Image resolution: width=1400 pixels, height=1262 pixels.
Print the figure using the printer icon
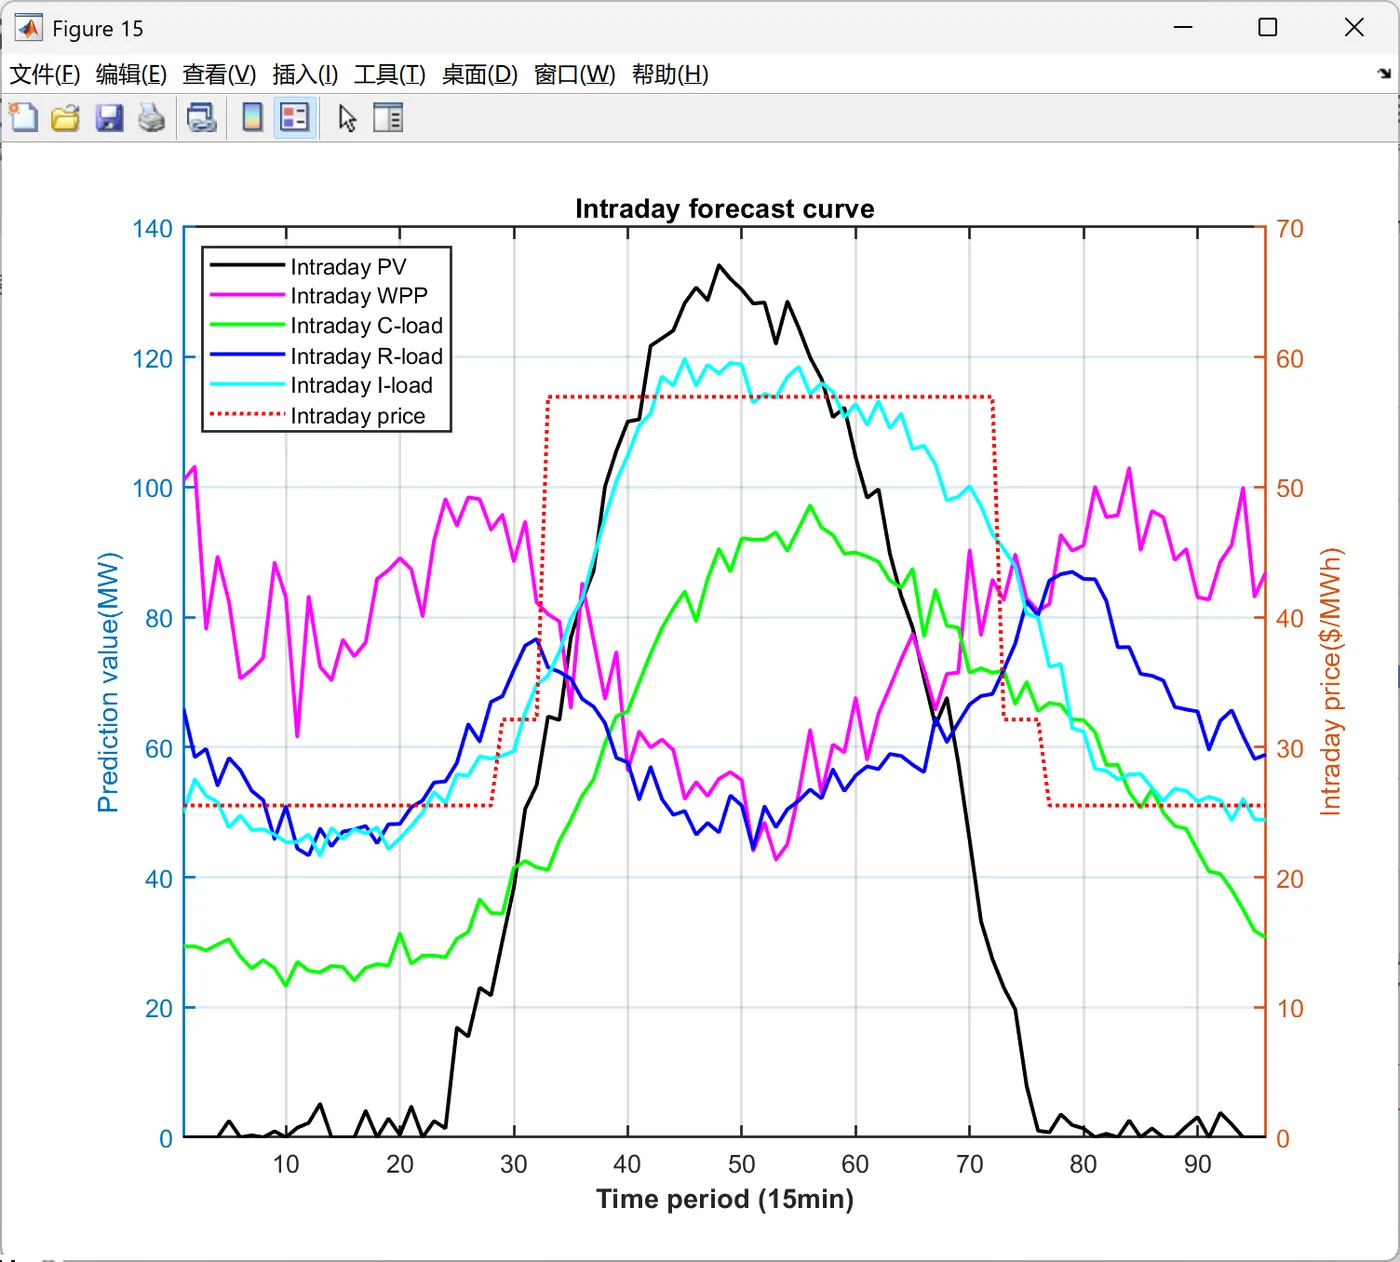(152, 118)
